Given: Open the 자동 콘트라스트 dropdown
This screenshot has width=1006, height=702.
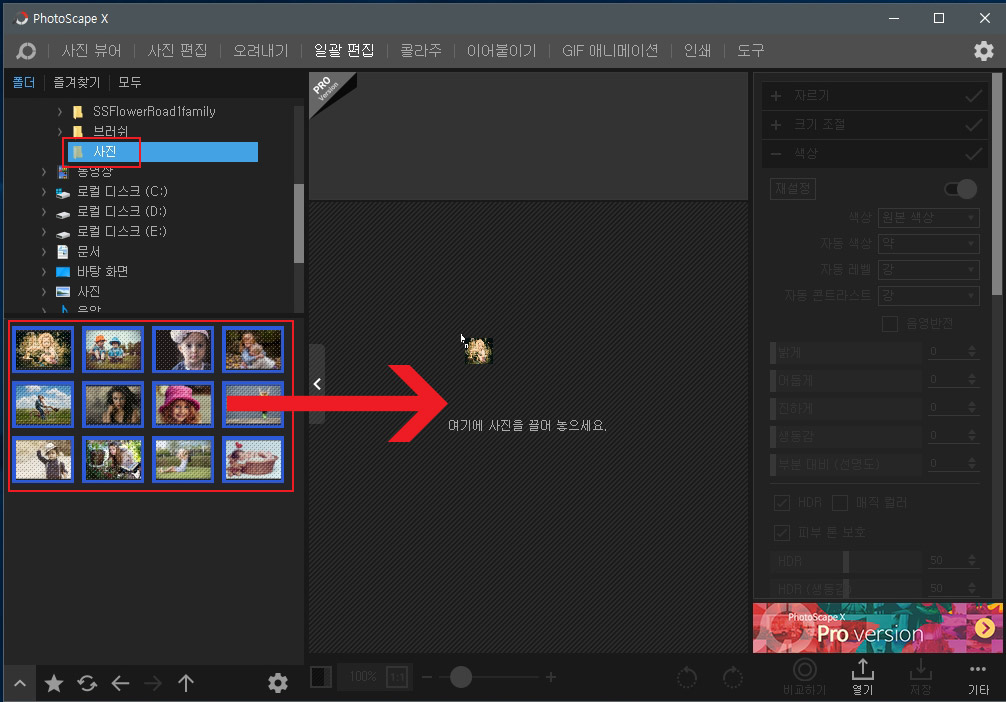Looking at the screenshot, I should [928, 295].
